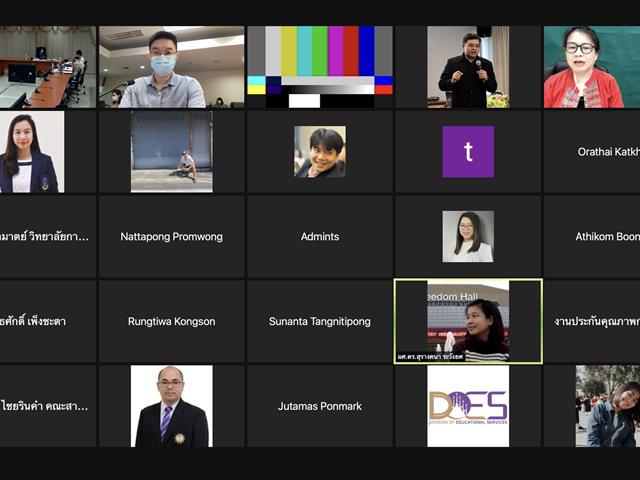This screenshot has height=480, width=640.
Task: Click the woman in red jacket video
Action: (592, 67)
